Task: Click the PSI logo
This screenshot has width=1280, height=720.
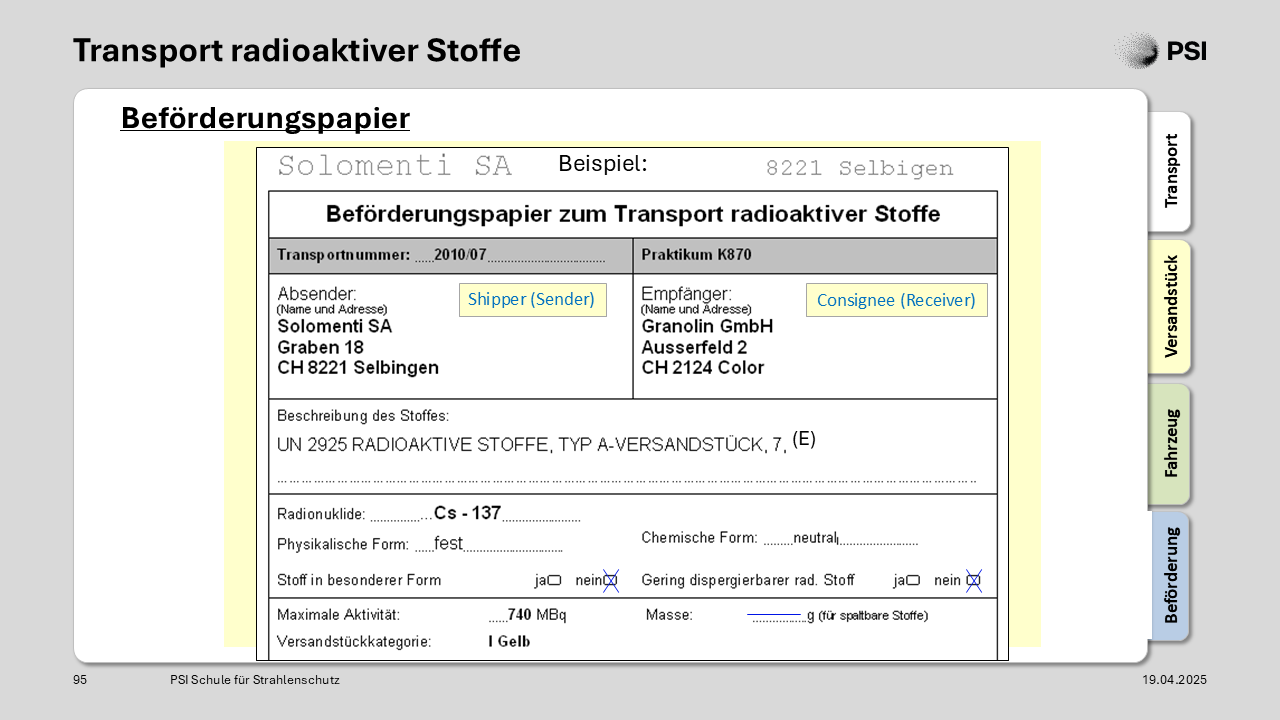Action: 1160,50
